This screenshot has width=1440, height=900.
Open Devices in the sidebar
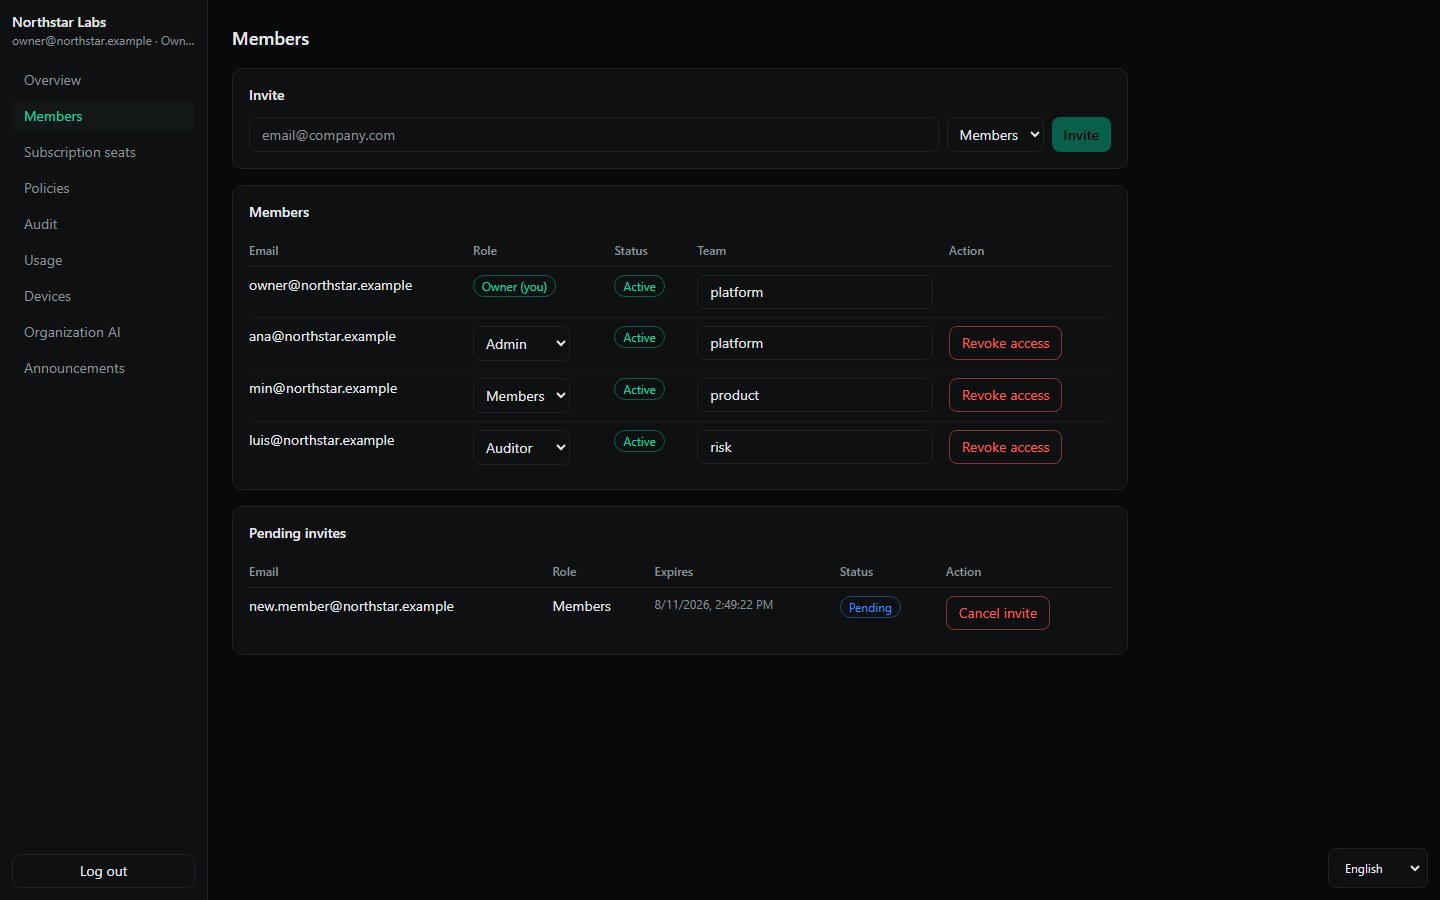point(103,296)
